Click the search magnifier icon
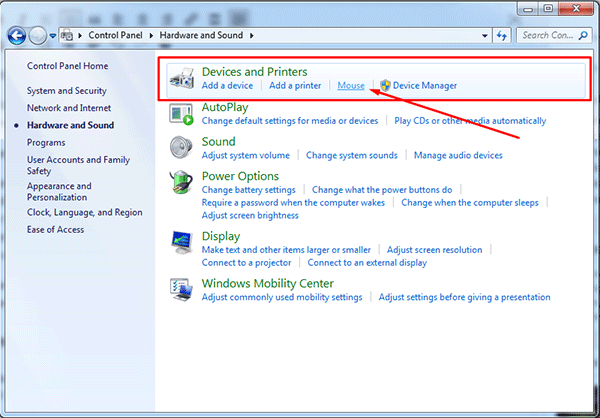Image resolution: width=600 pixels, height=418 pixels. coord(583,36)
